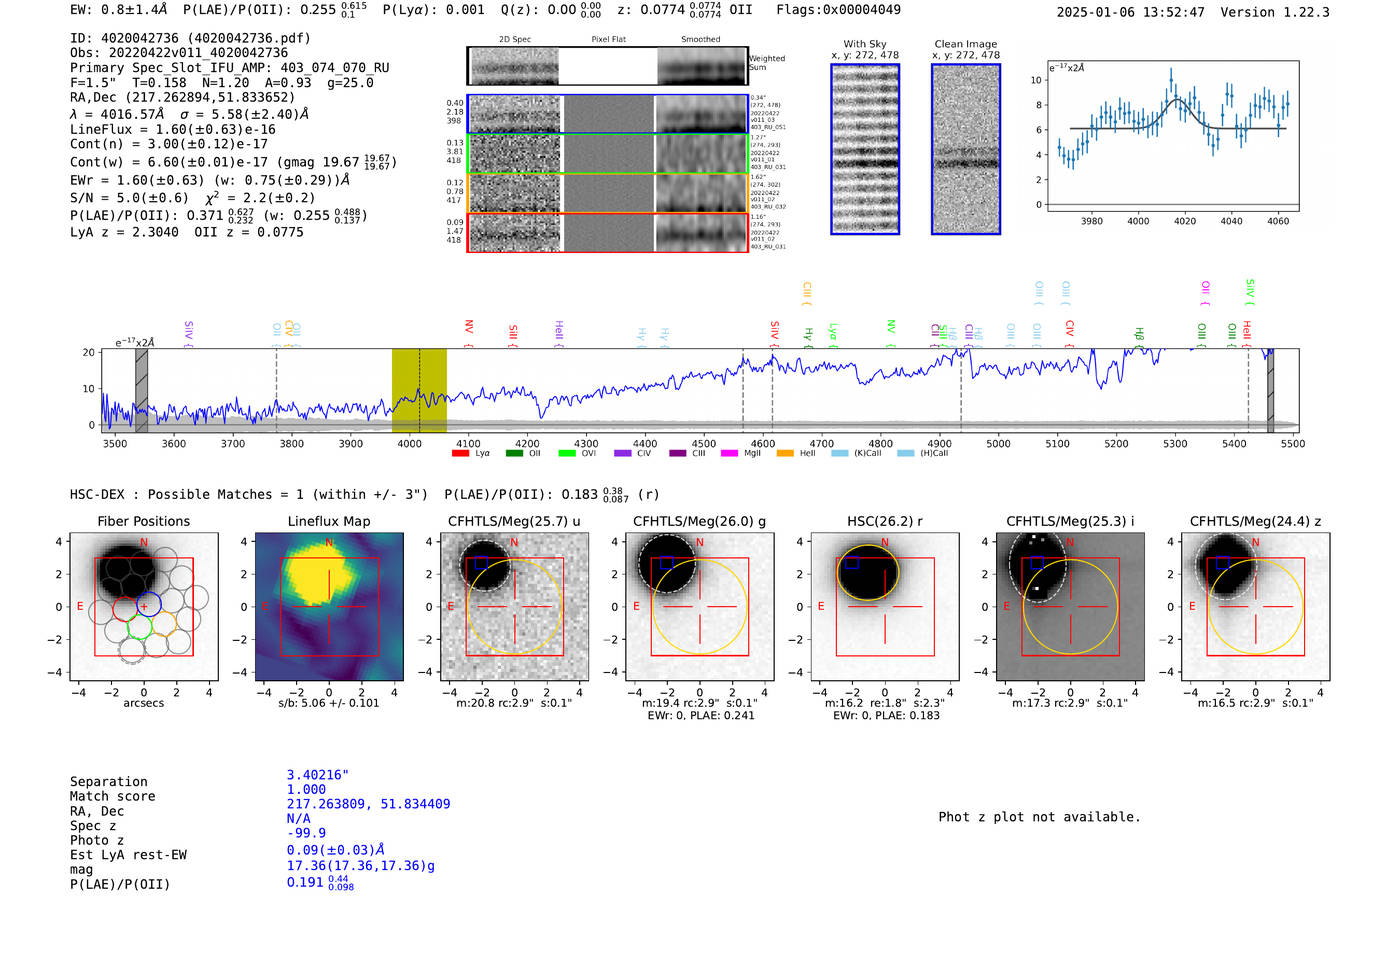Image resolution: width=1400 pixels, height=953 pixels.
Task: Click the S/N = 5.0(±0.6) text
Action: [x=129, y=198]
